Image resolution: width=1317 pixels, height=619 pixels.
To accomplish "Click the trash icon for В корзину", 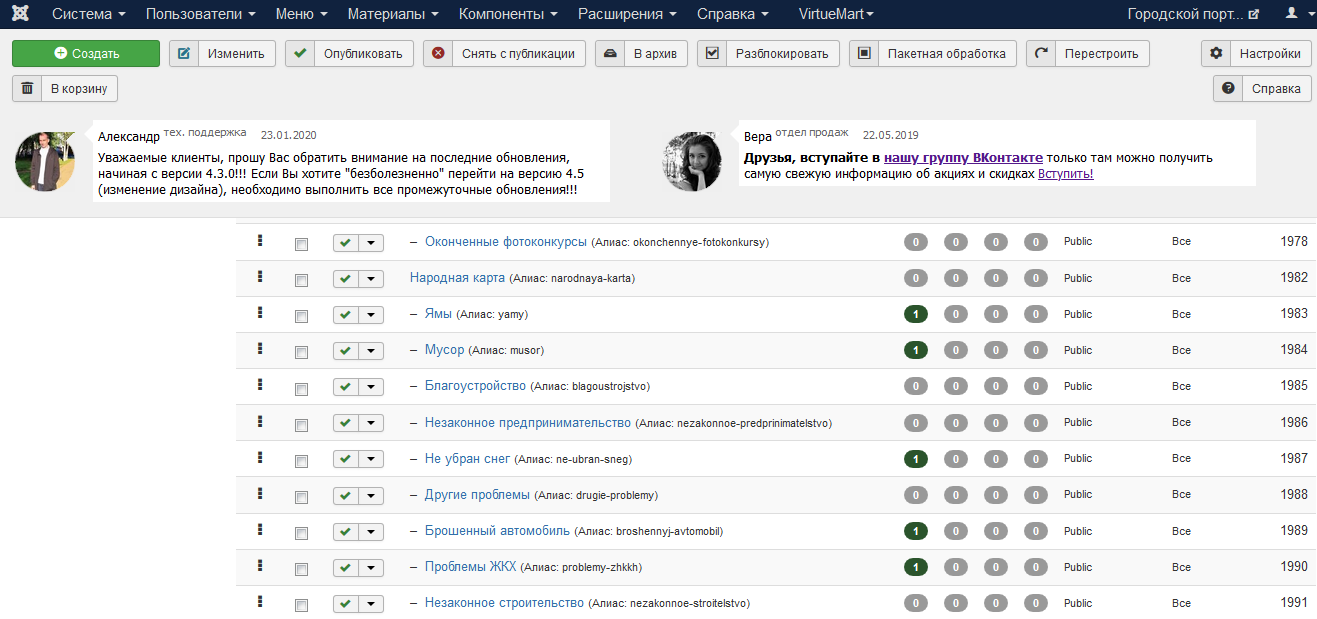I will click(x=27, y=89).
